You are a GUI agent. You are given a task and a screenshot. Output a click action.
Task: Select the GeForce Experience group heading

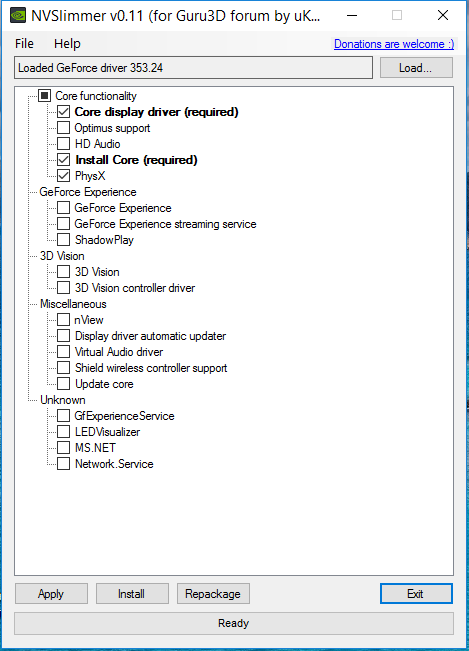88,192
